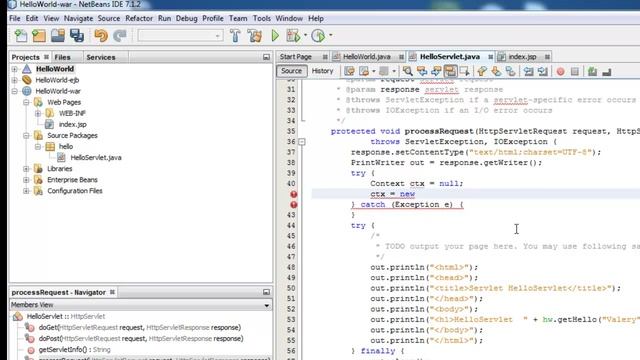Image resolution: width=640 pixels, height=360 pixels.
Task: Open the Team menu
Action: [x=238, y=18]
